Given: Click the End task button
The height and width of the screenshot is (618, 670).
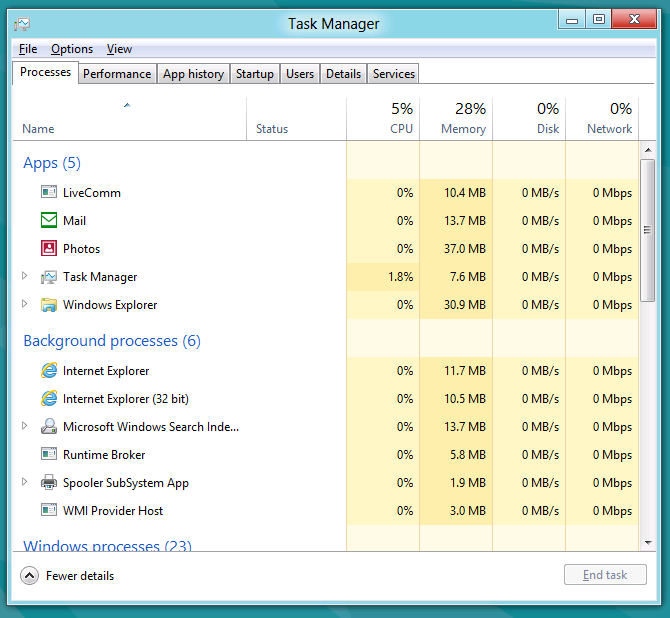Looking at the screenshot, I should tap(605, 575).
